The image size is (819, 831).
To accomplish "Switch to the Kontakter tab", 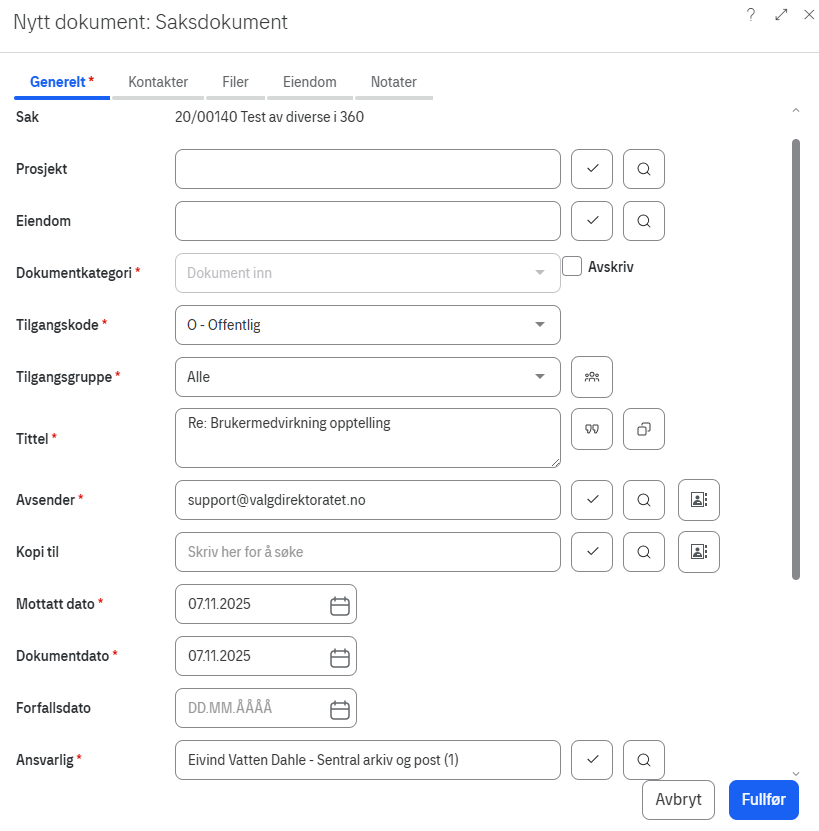I will tap(158, 82).
